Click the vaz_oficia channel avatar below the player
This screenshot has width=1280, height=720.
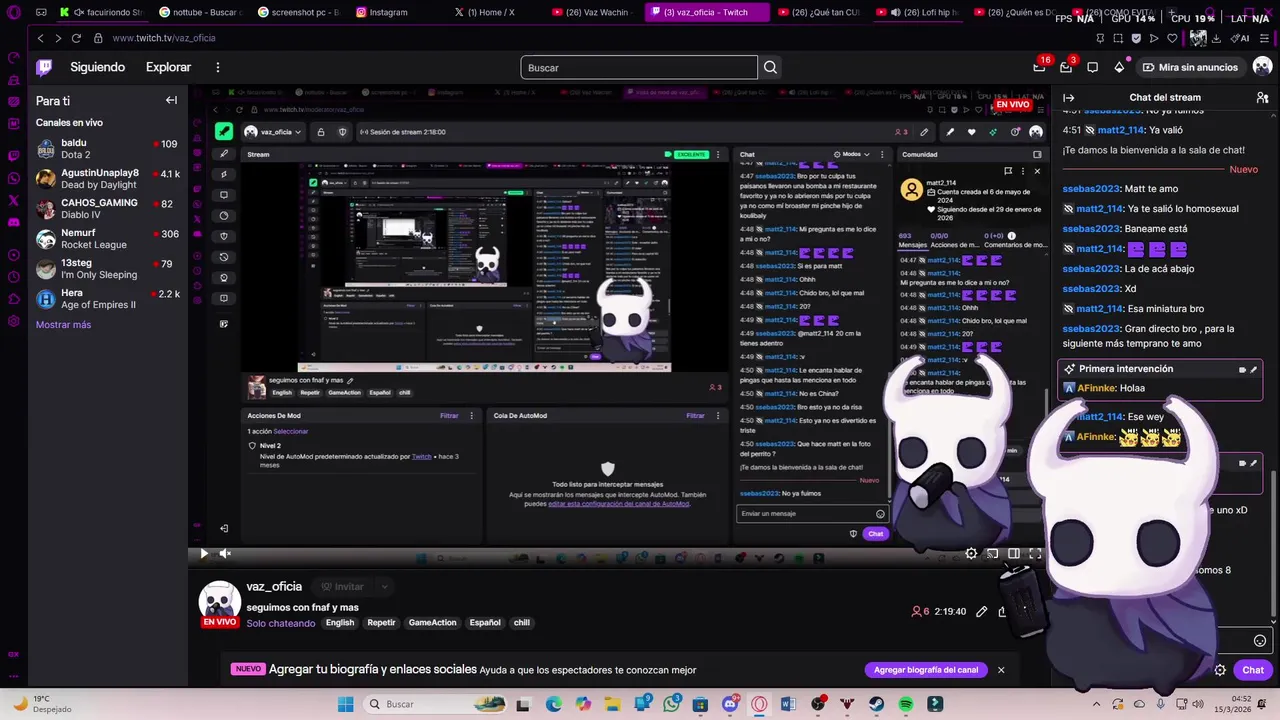pyautogui.click(x=219, y=601)
